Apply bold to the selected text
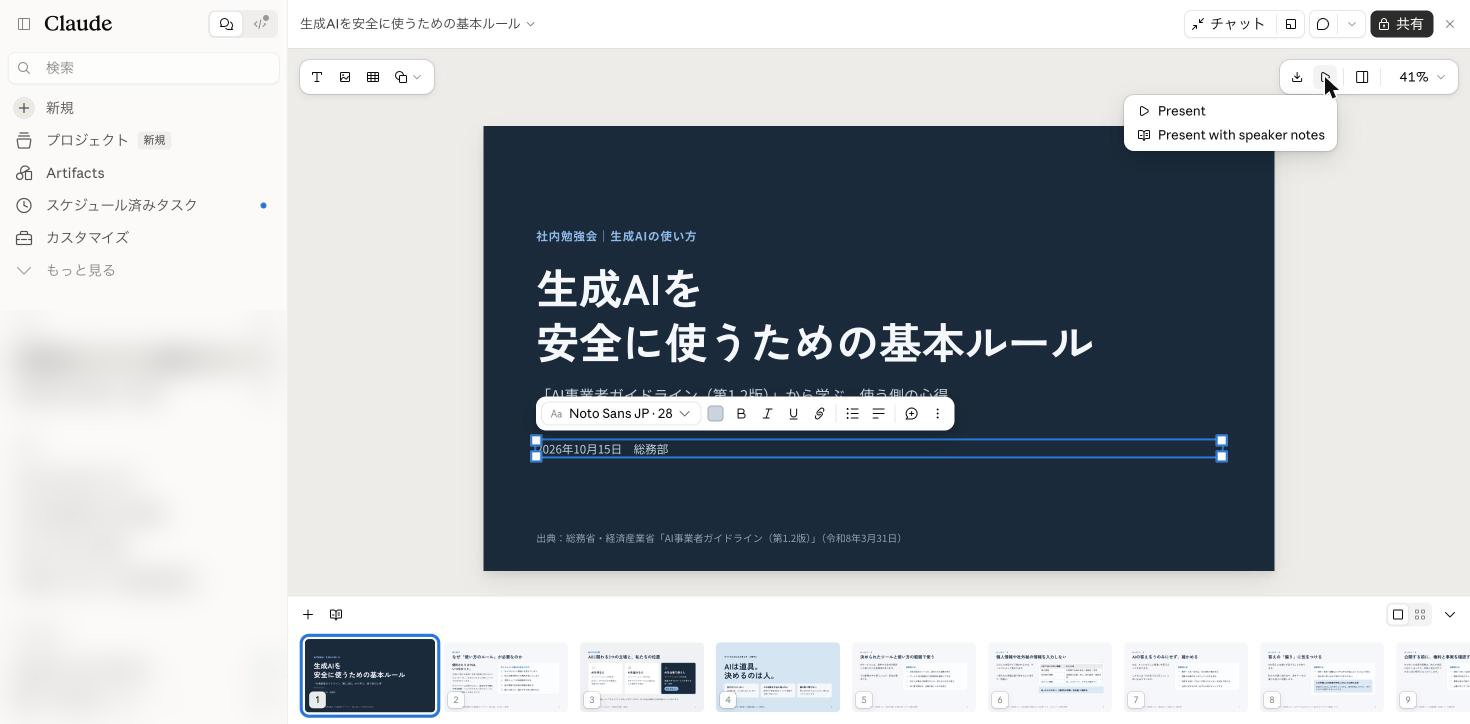The image size is (1470, 724). [741, 414]
